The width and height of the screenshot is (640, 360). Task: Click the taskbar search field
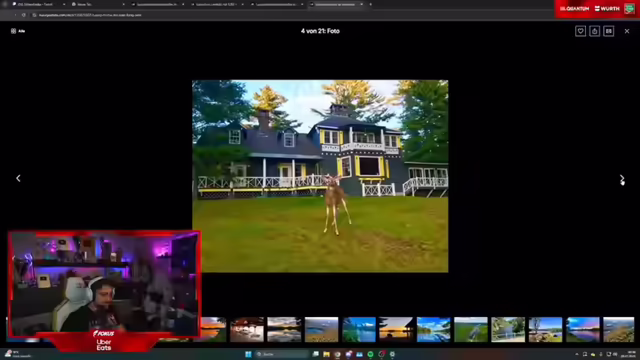point(282,354)
